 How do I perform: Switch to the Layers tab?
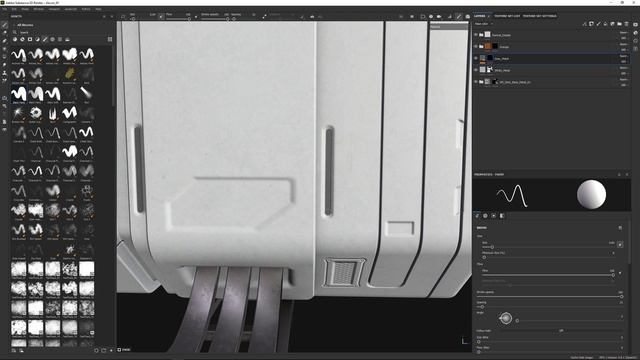(480, 16)
